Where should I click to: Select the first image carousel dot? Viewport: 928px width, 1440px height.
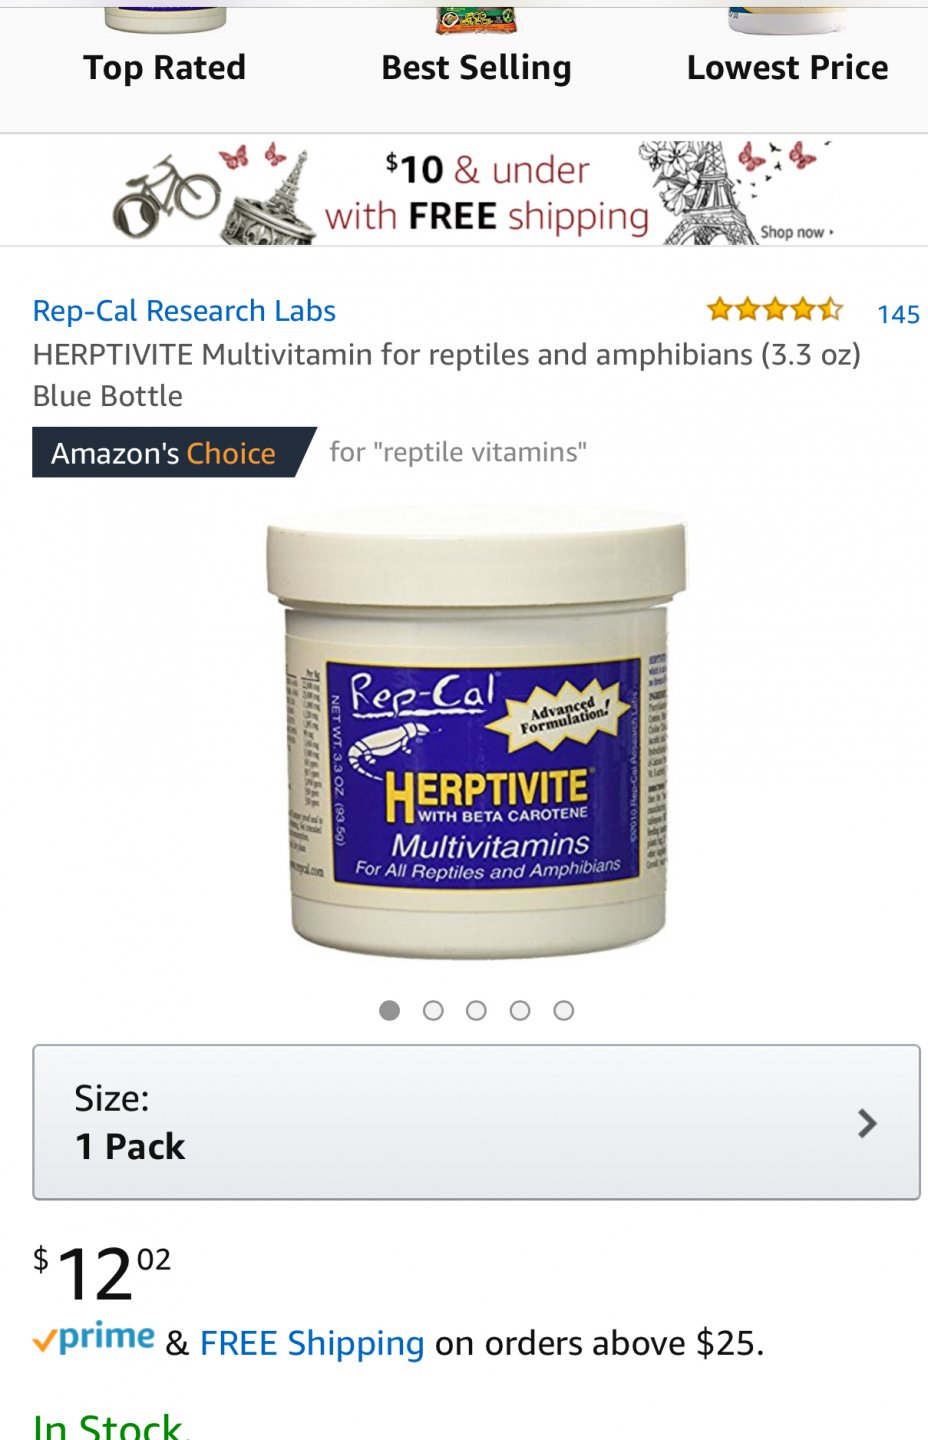(390, 1011)
